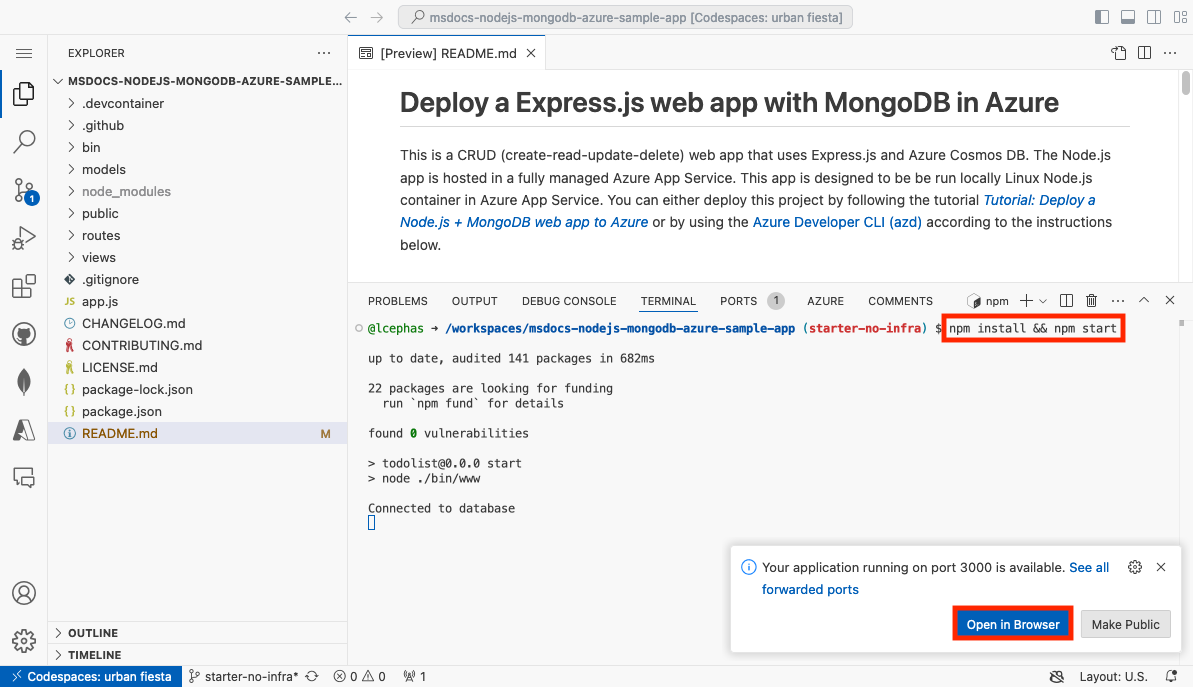
Task: Kill the terminal with the trash icon
Action: point(1090,300)
